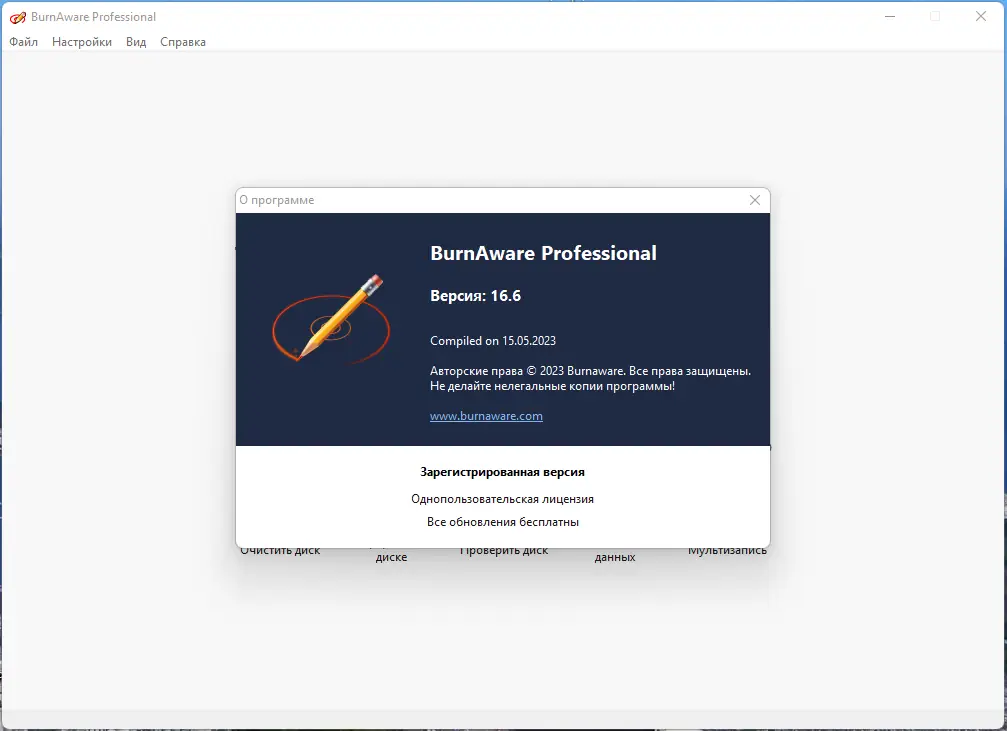Click the partially hidden данных tool
The image size is (1007, 731).
point(614,556)
